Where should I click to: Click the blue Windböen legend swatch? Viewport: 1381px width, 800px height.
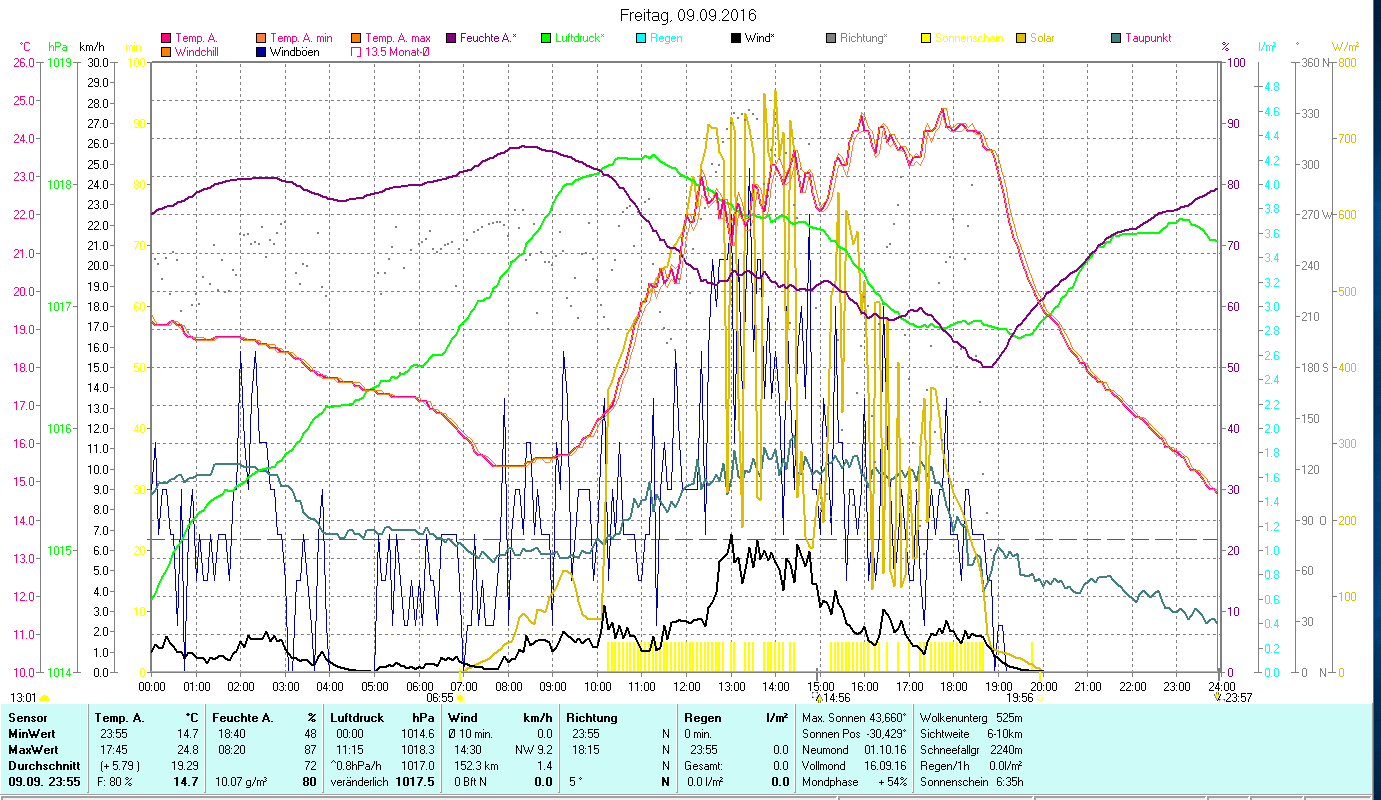tap(262, 51)
